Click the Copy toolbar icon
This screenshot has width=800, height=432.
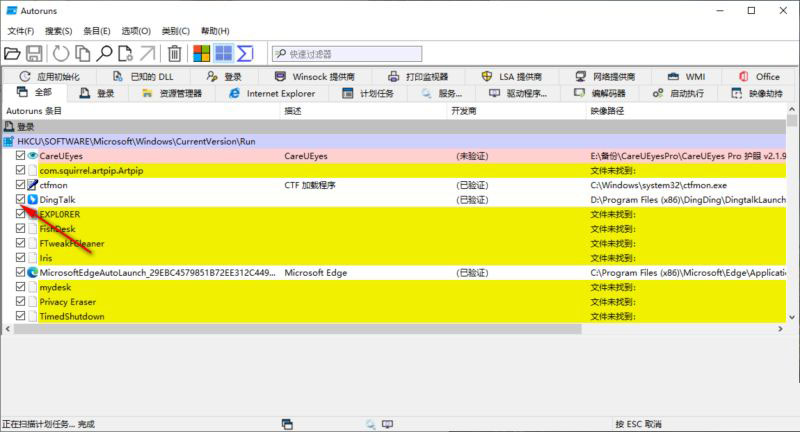pyautogui.click(x=83, y=54)
